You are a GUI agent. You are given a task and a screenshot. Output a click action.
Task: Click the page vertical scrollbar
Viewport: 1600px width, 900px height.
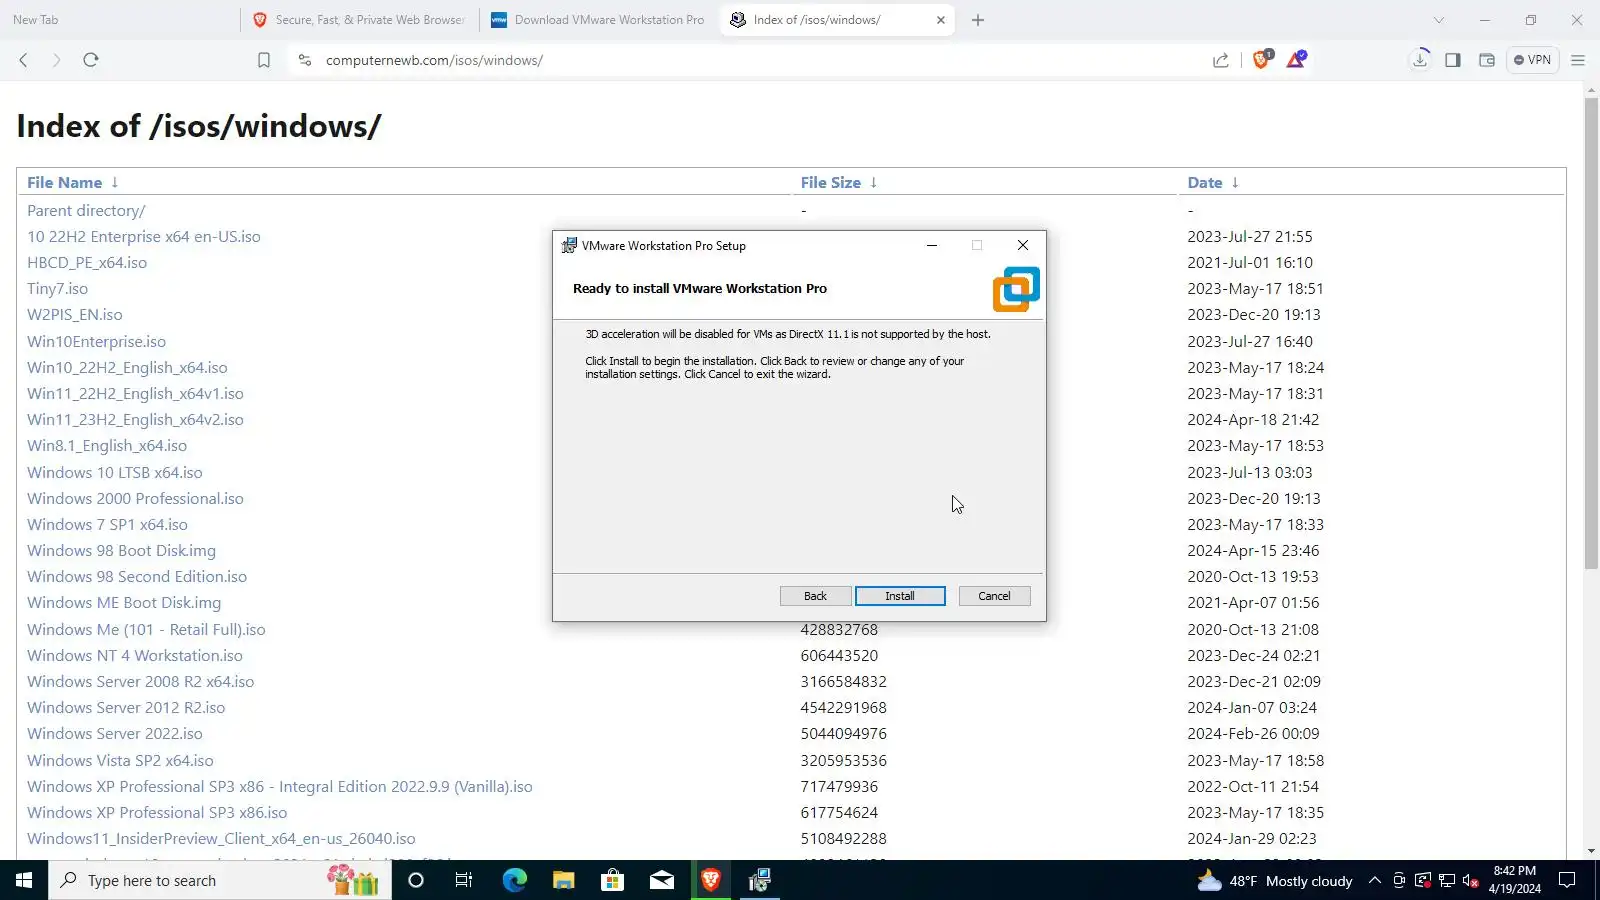1591,335
